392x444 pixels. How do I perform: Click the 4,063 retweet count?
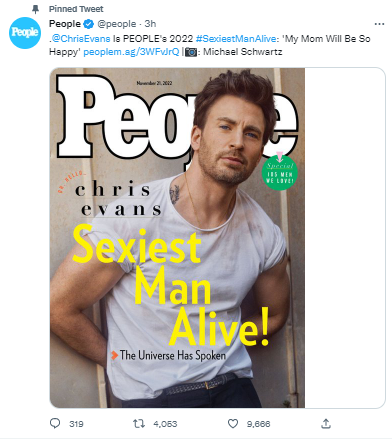pos(165,424)
